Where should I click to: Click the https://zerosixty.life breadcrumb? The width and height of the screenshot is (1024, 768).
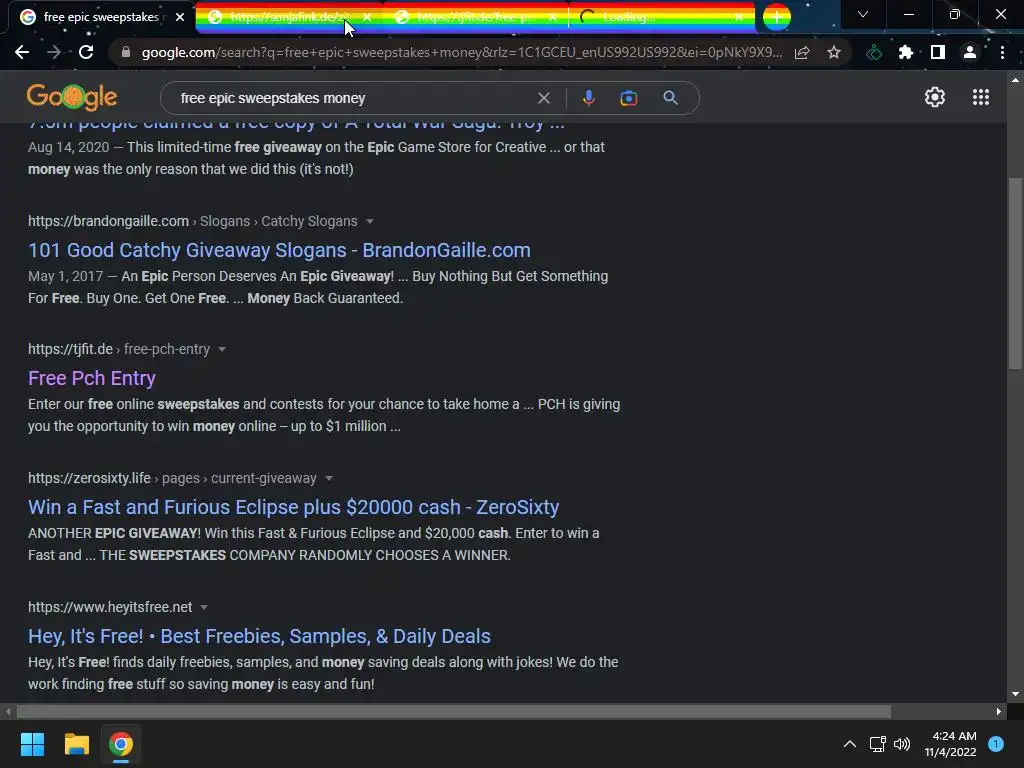click(89, 478)
